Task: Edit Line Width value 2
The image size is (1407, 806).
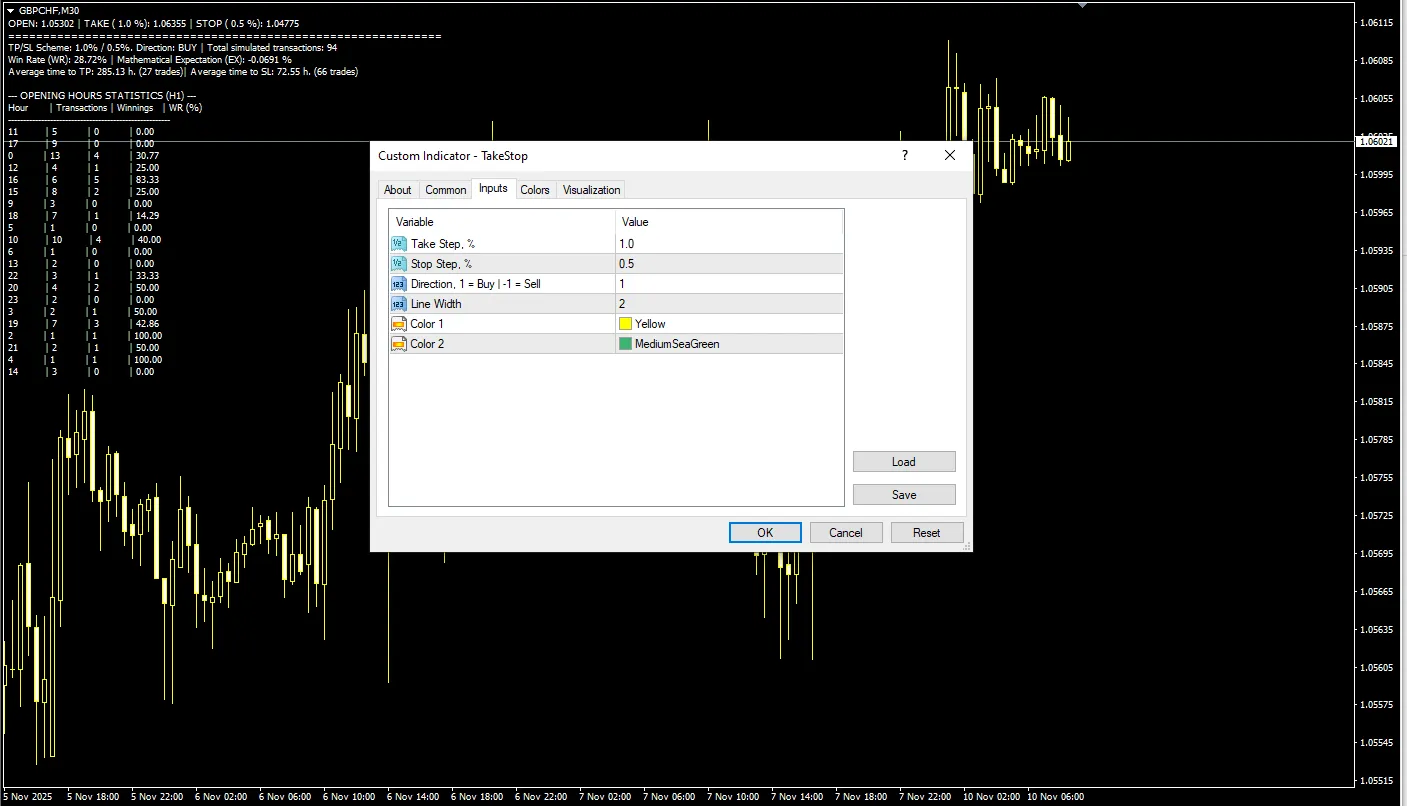Action: pyautogui.click(x=729, y=304)
